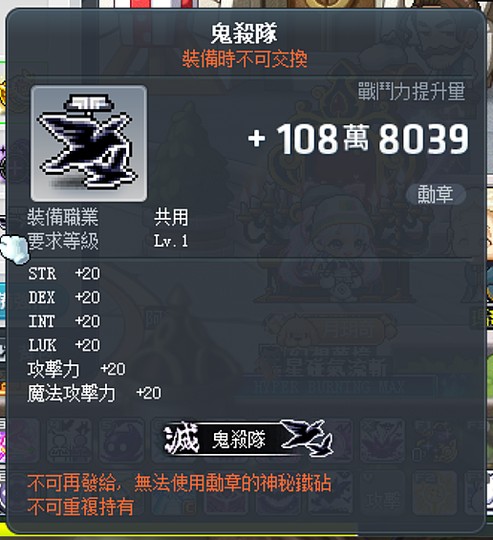This screenshot has height=540, width=493.
Task: Click the 鬼殺隊 medal preview banner text
Action: coord(239,439)
